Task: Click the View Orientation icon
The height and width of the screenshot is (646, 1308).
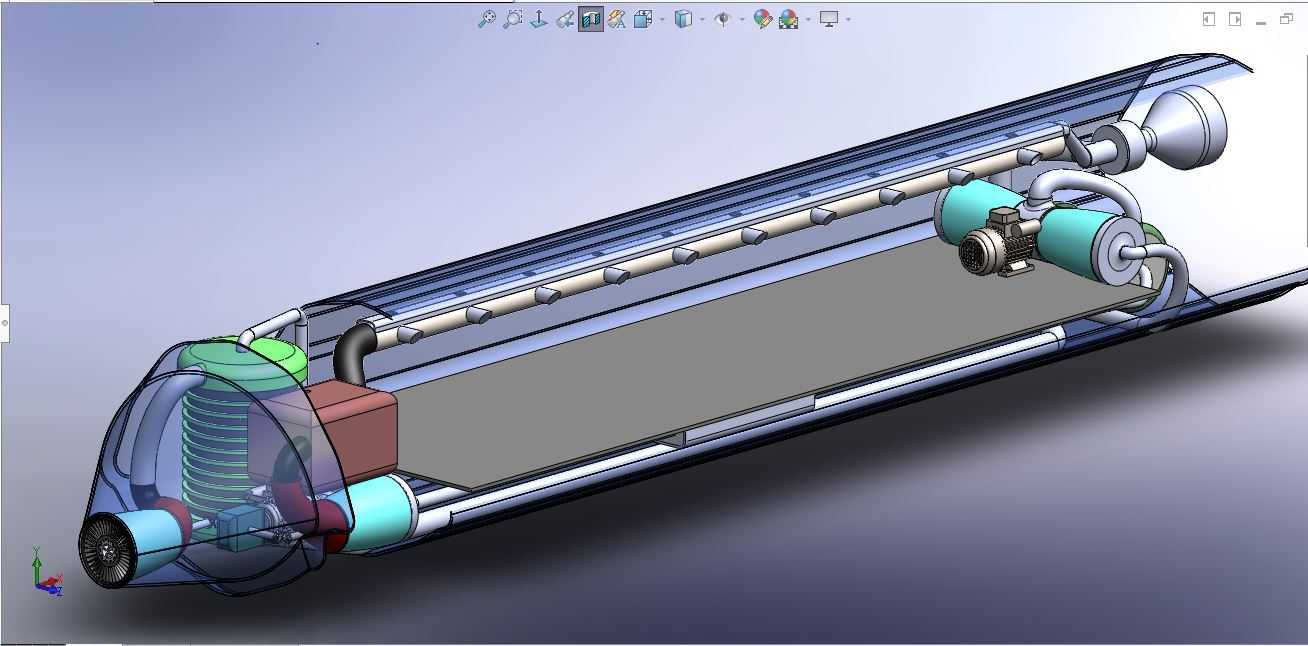Action: click(644, 19)
